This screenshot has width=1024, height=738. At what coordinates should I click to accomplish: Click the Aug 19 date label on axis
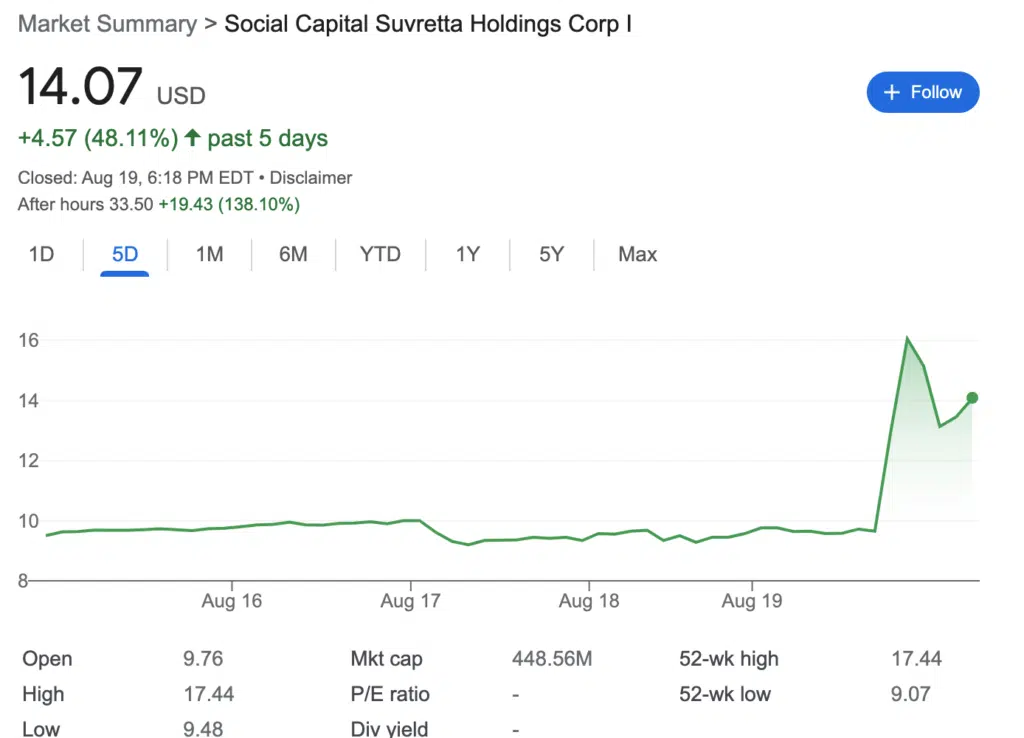(752, 601)
